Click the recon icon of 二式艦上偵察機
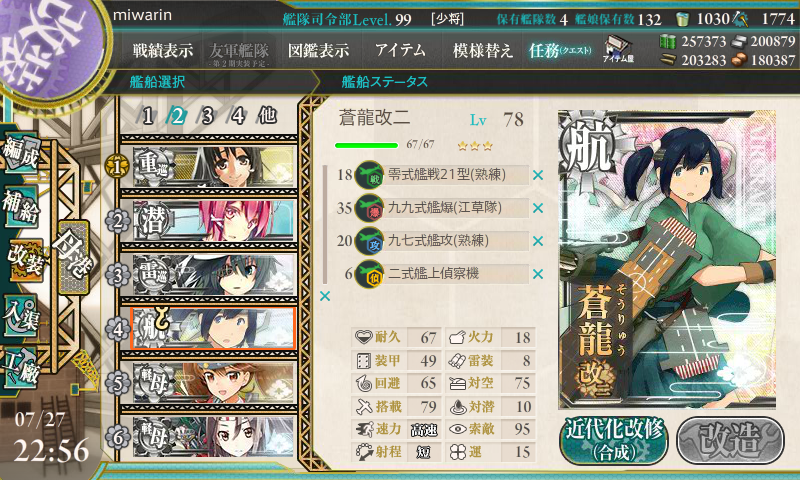The image size is (800, 480). (x=369, y=274)
